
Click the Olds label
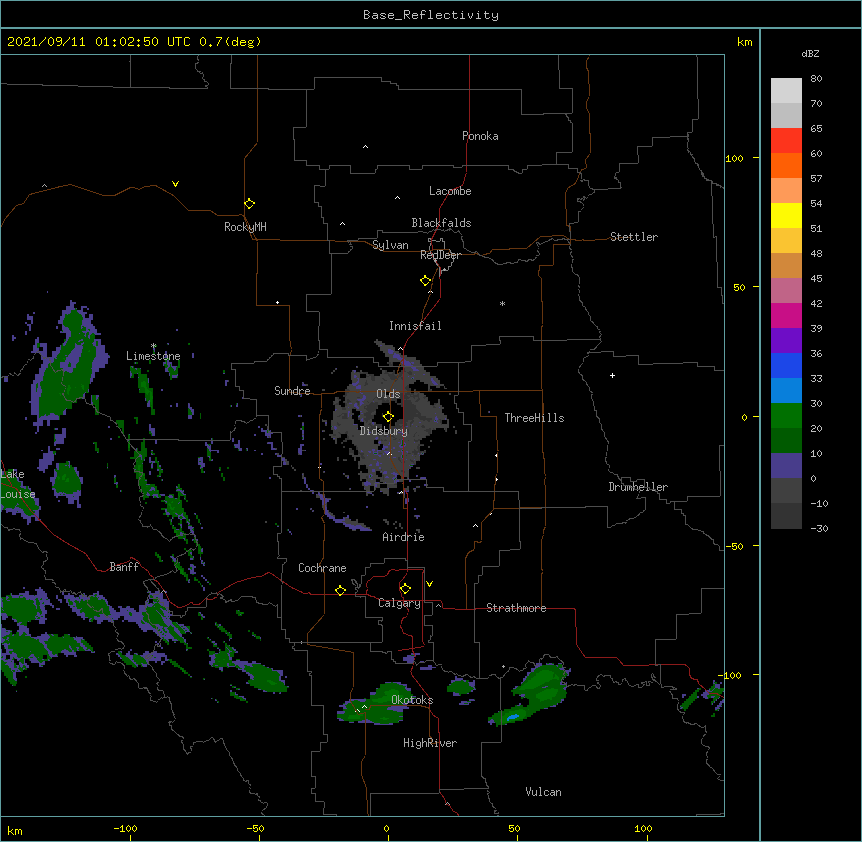(388, 394)
